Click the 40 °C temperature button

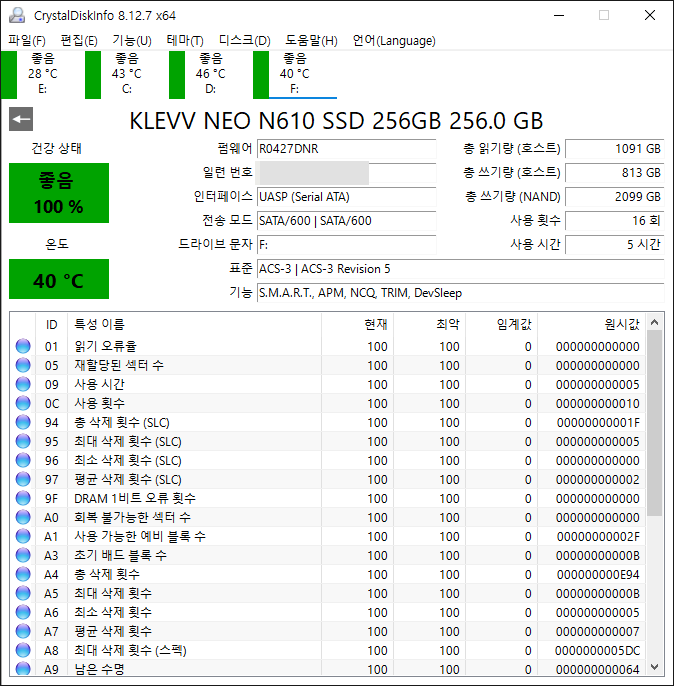(59, 279)
